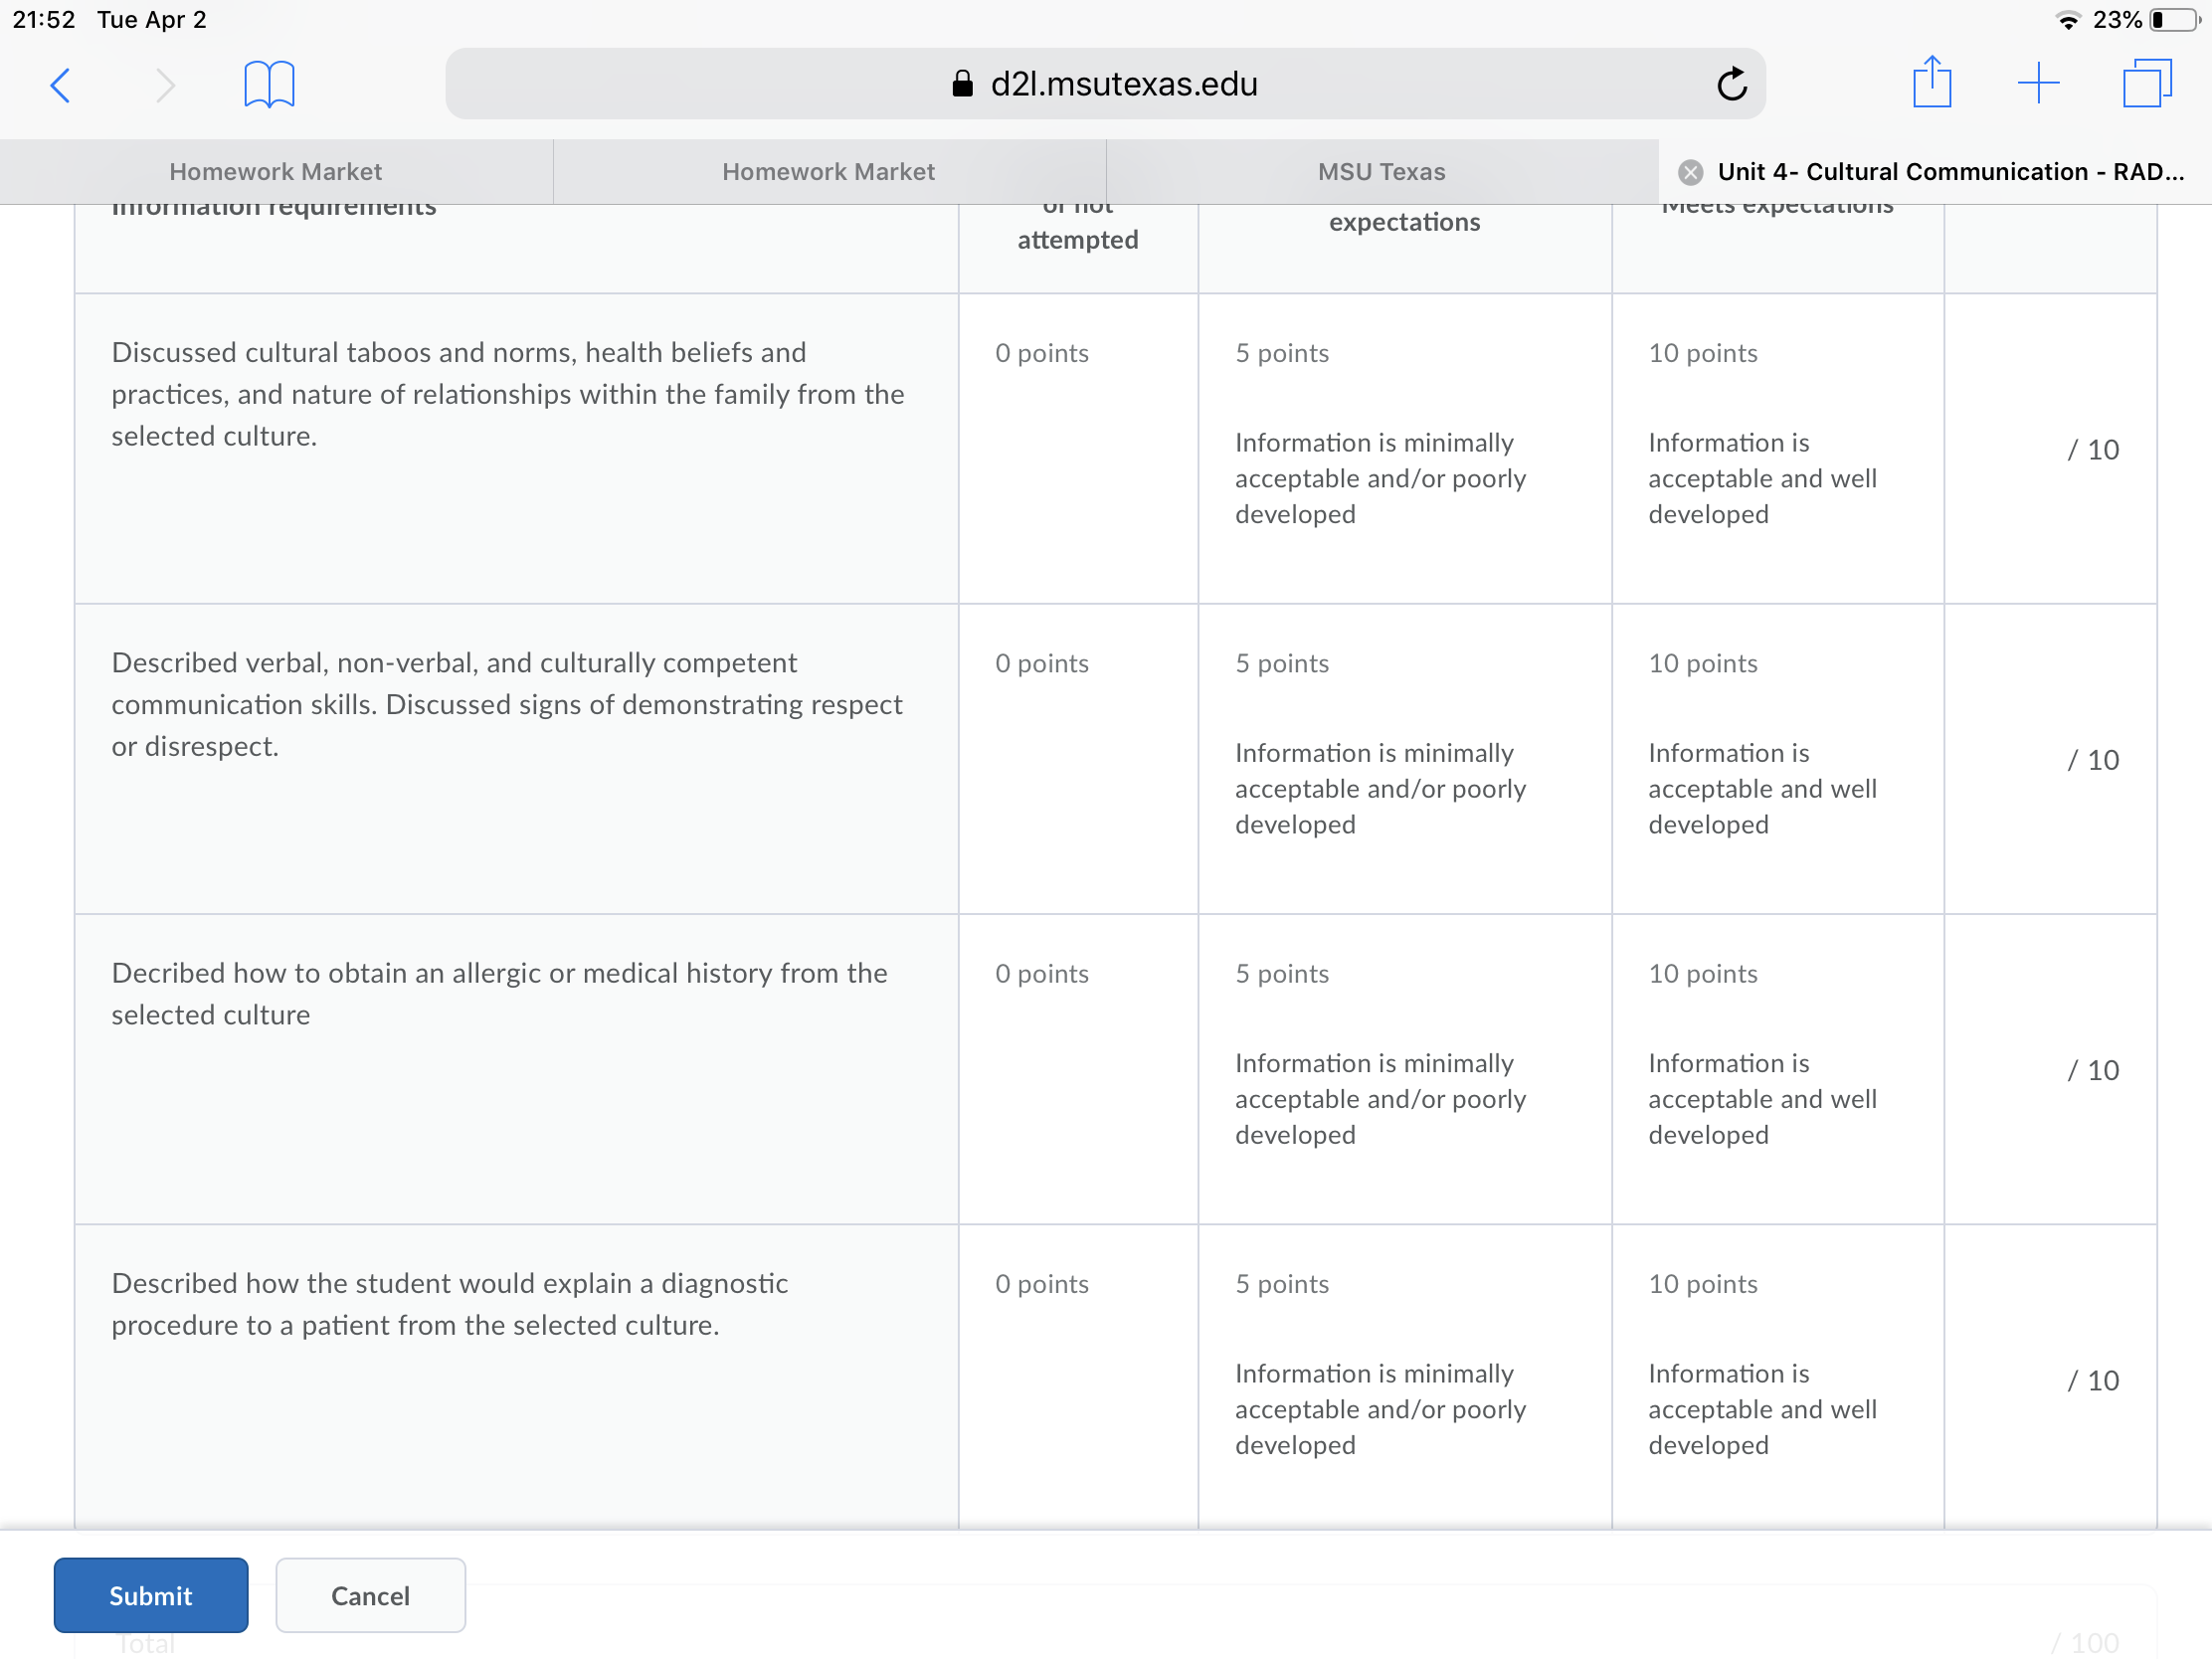Viewport: 2212px width, 1659px height.
Task: Select 5 points for verbal communication criterion
Action: 1404,759
